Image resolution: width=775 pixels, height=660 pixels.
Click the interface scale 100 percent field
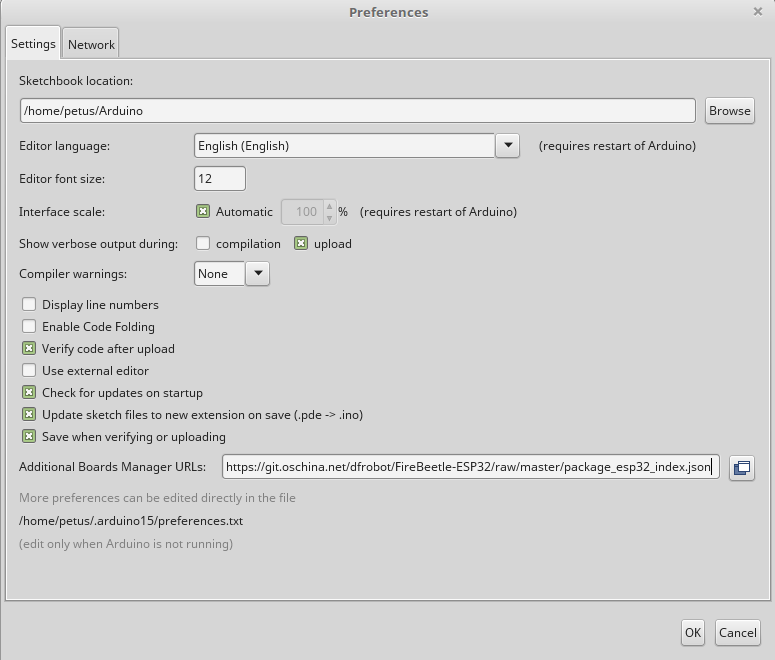point(303,212)
